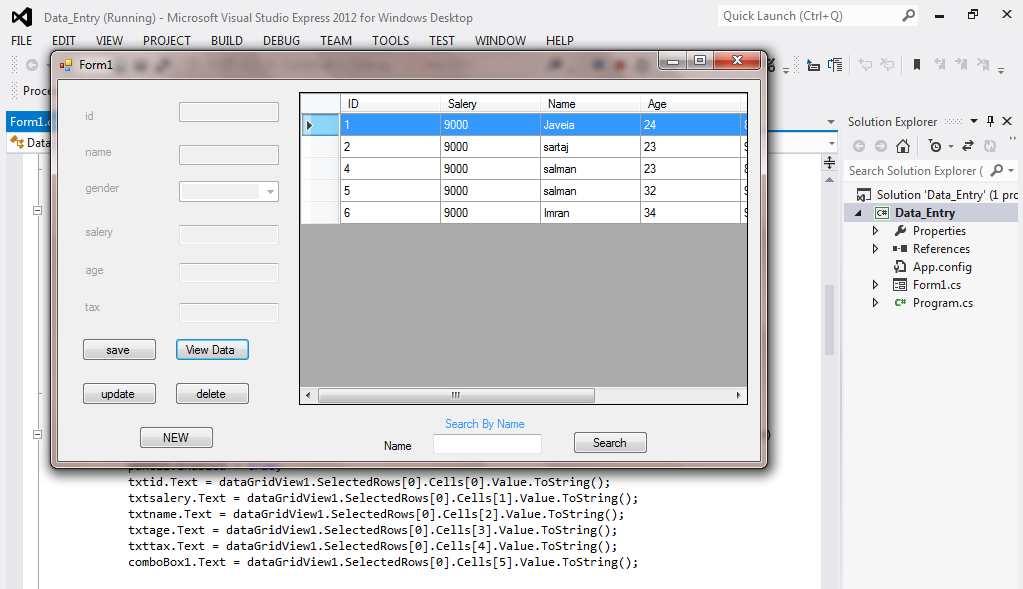The width and height of the screenshot is (1023, 589).
Task: Open Solution Explorer search options dropdown
Action: (x=1011, y=170)
